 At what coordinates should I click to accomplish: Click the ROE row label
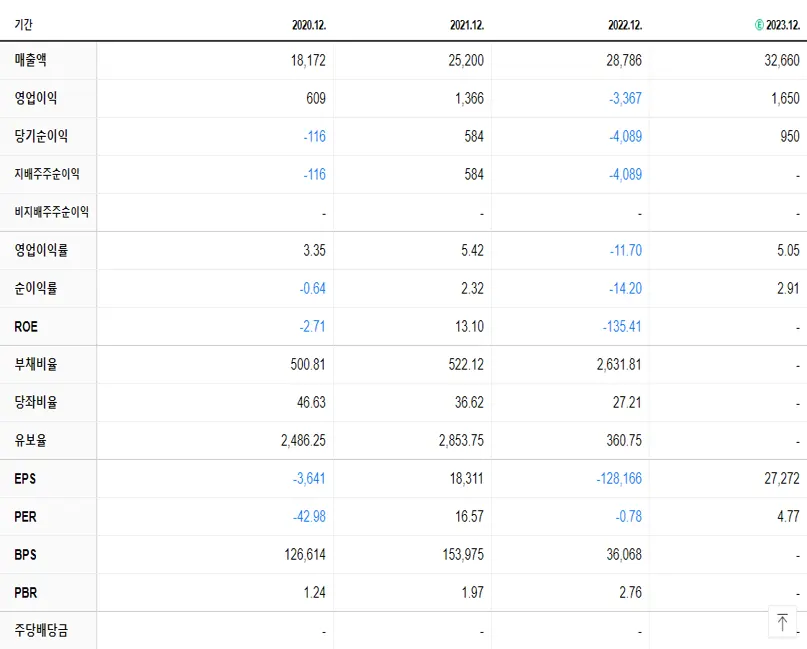(26, 326)
